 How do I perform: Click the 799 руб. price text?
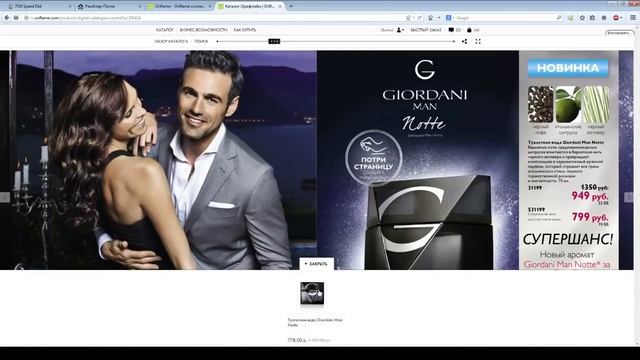click(590, 217)
